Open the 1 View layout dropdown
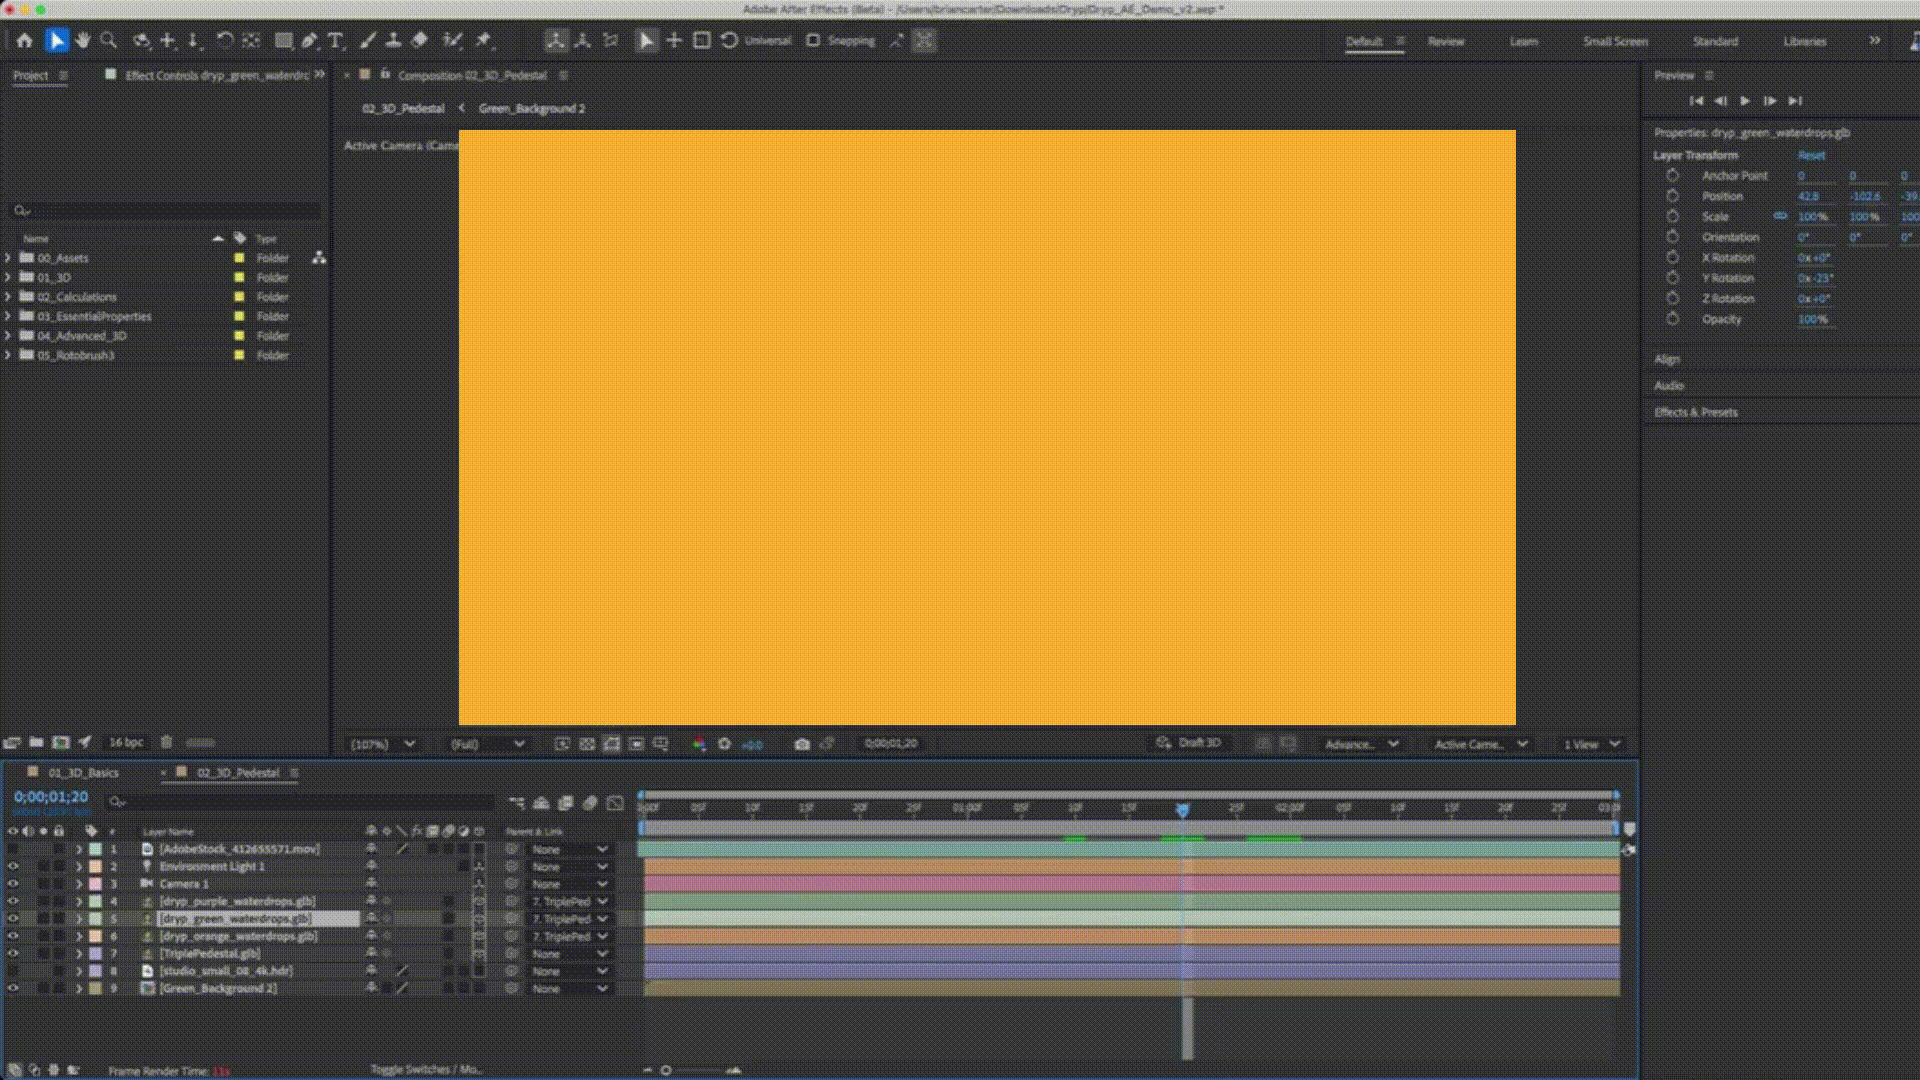Image resolution: width=1920 pixels, height=1080 pixels. click(1591, 744)
